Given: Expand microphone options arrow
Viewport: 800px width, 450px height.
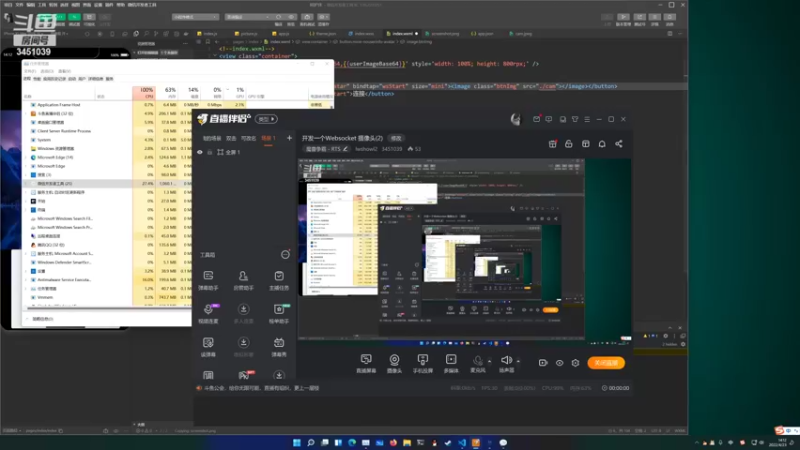Looking at the screenshot, I should click(489, 361).
